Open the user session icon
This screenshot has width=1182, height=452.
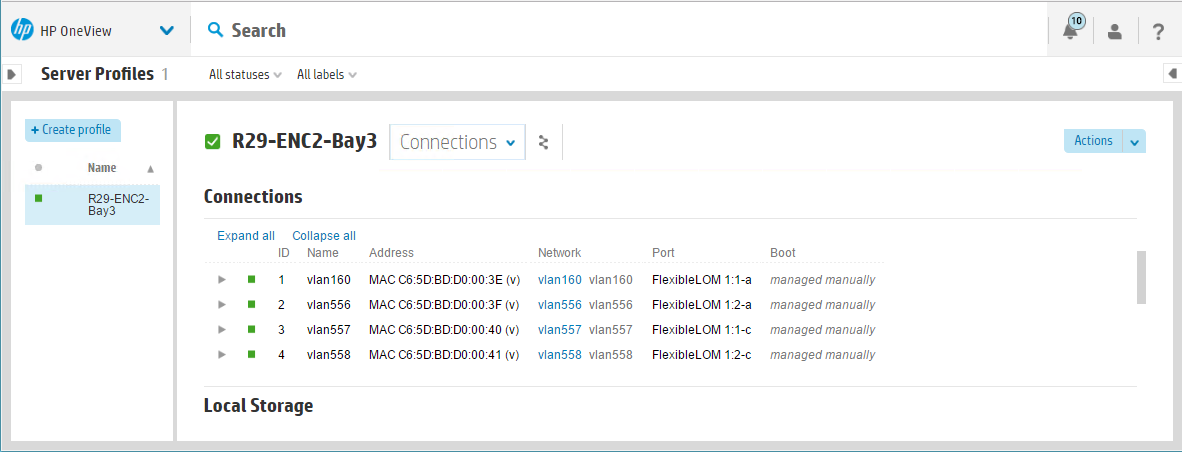coord(1114,32)
